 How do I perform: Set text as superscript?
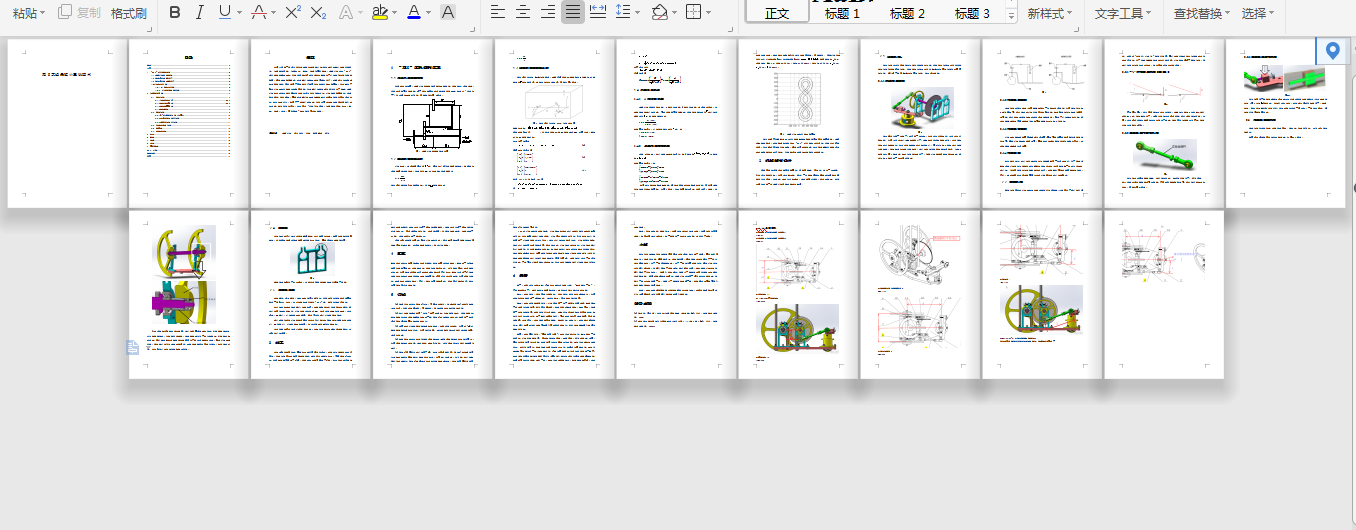(293, 13)
